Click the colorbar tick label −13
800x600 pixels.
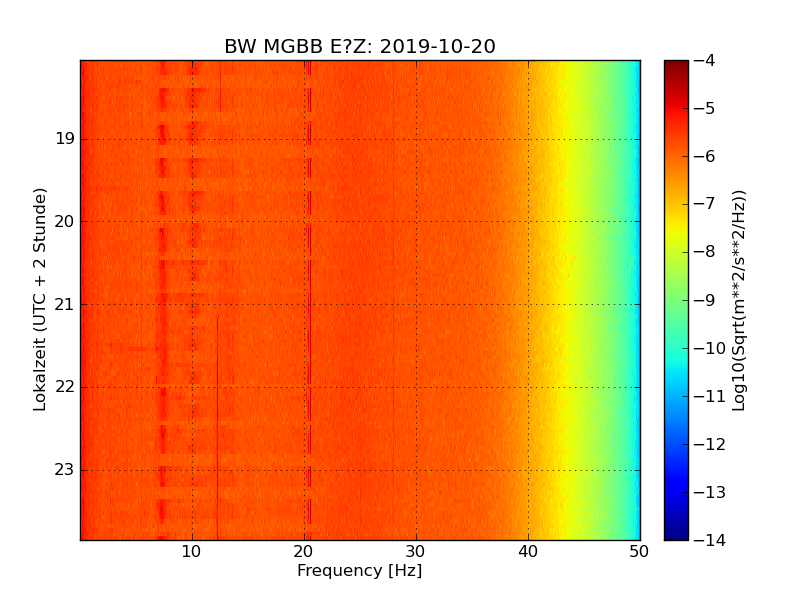710,492
